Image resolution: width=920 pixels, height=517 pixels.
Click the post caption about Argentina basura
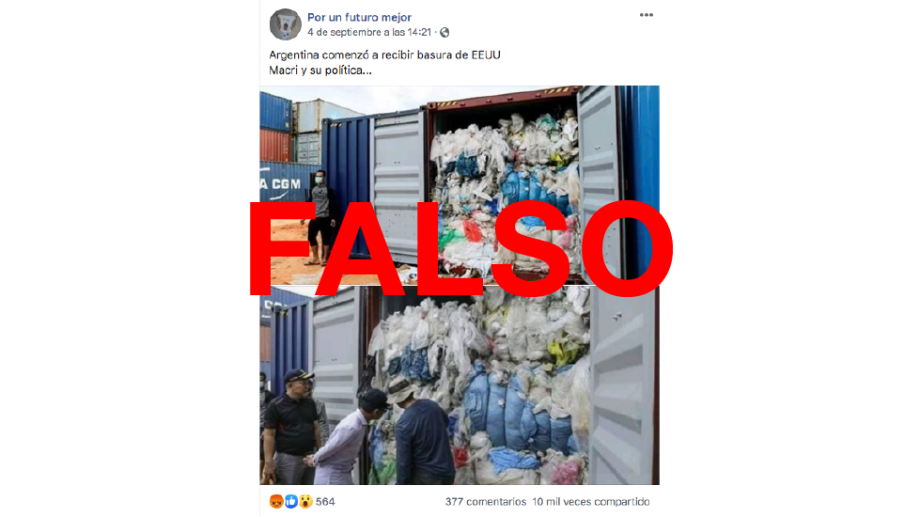pos(385,55)
